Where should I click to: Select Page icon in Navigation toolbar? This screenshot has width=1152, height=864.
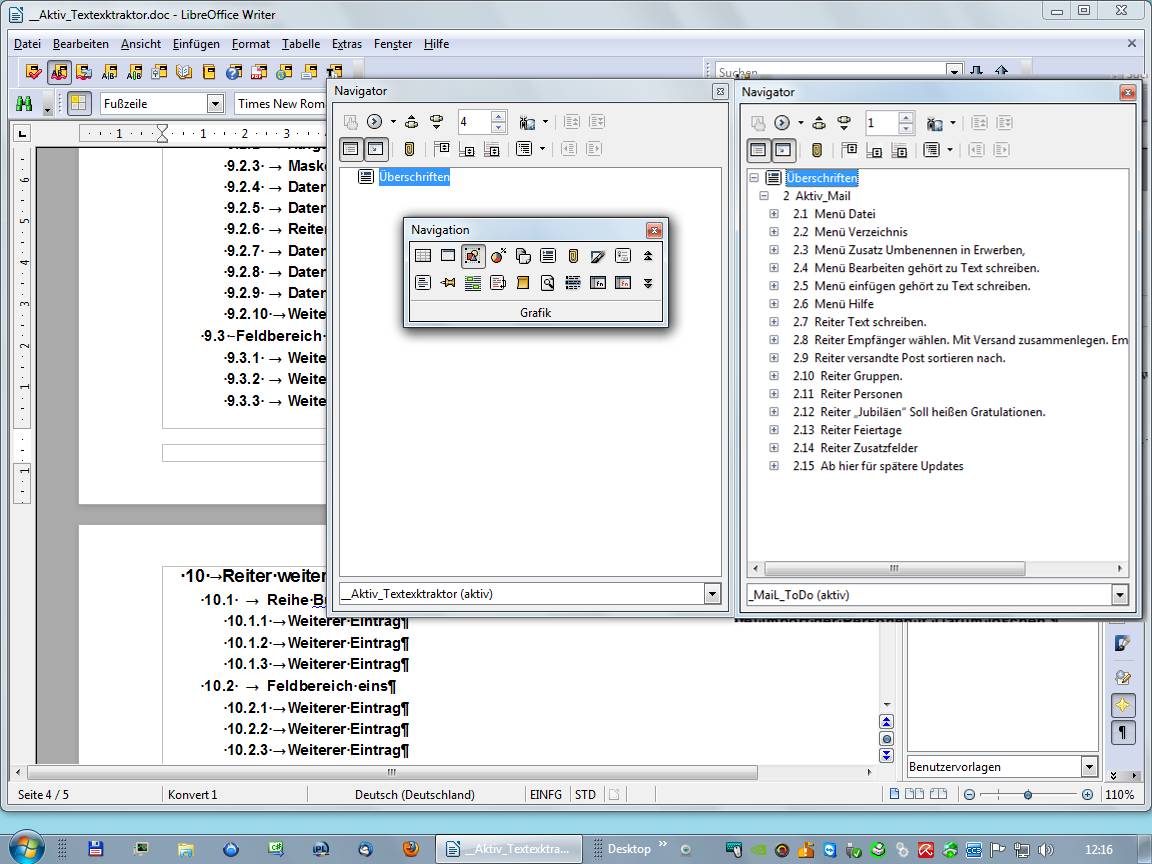click(x=523, y=256)
